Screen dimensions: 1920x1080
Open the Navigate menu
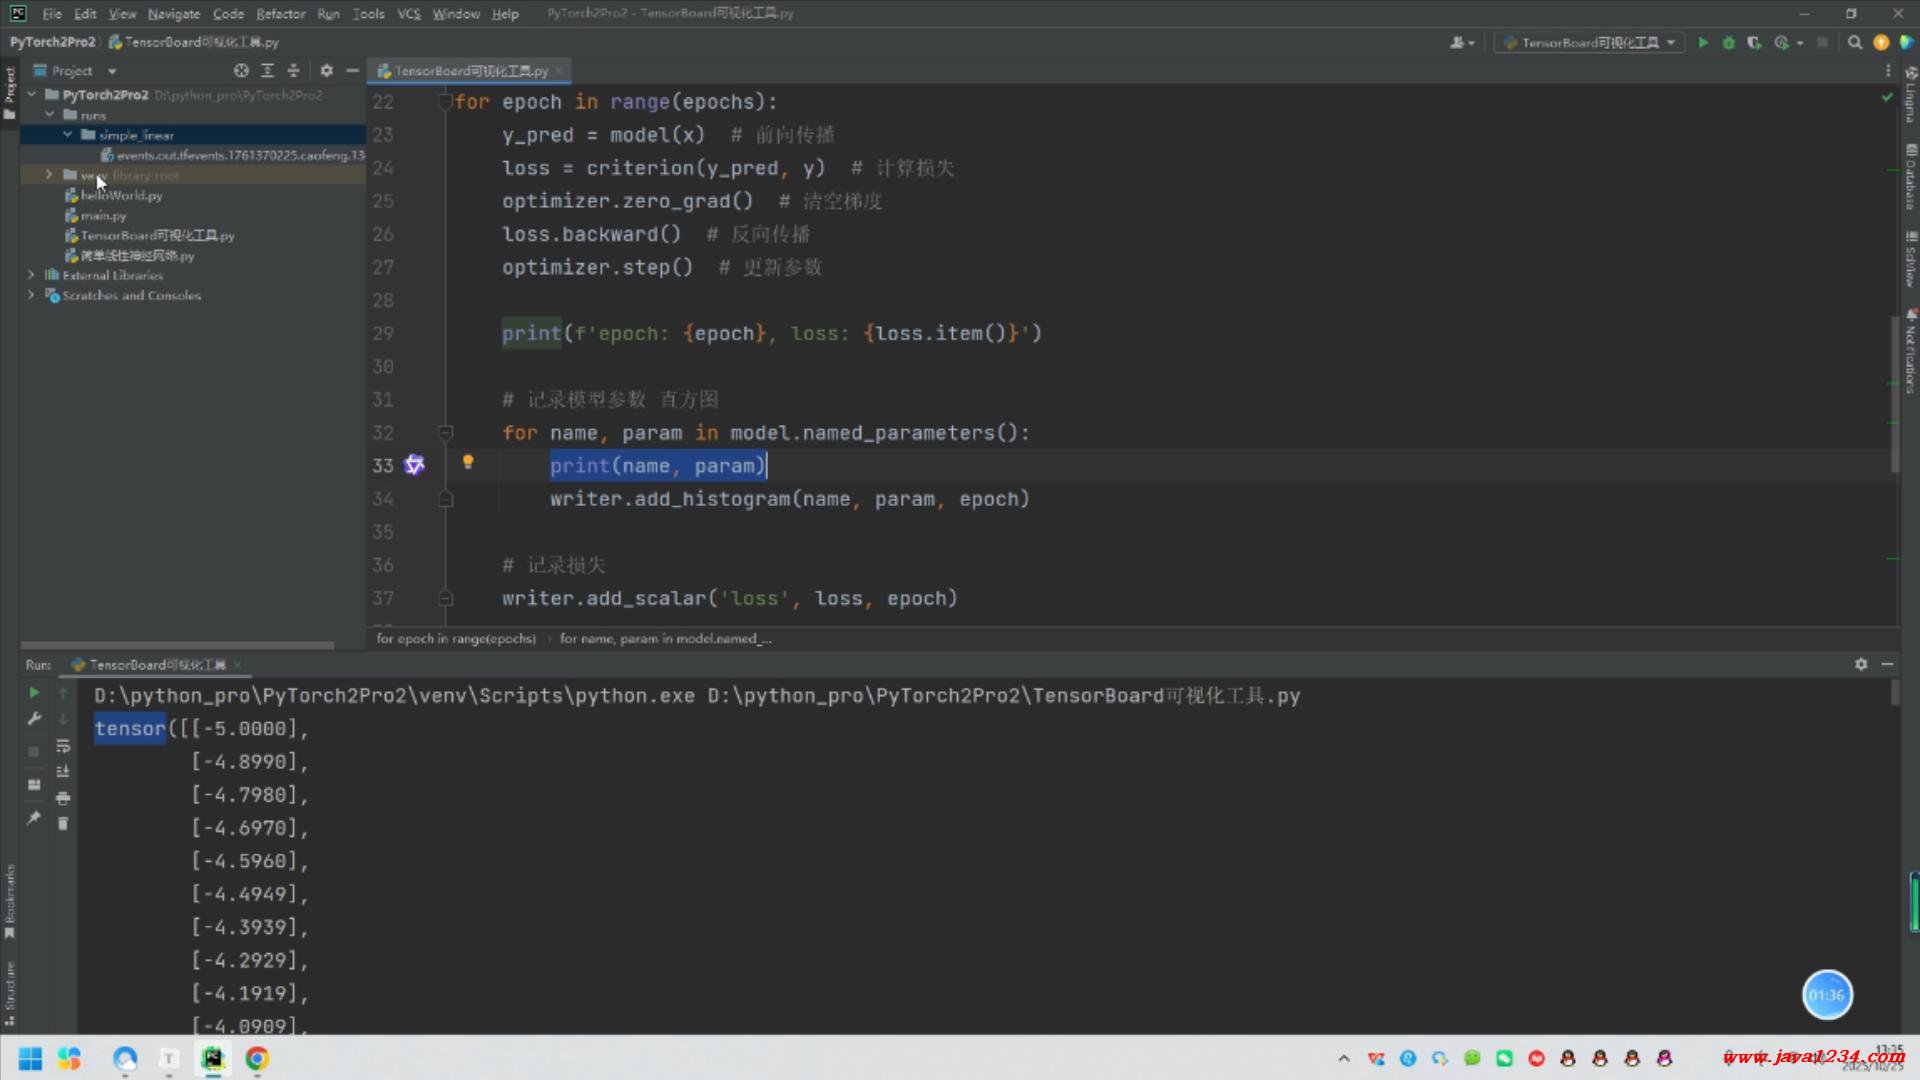[x=174, y=14]
